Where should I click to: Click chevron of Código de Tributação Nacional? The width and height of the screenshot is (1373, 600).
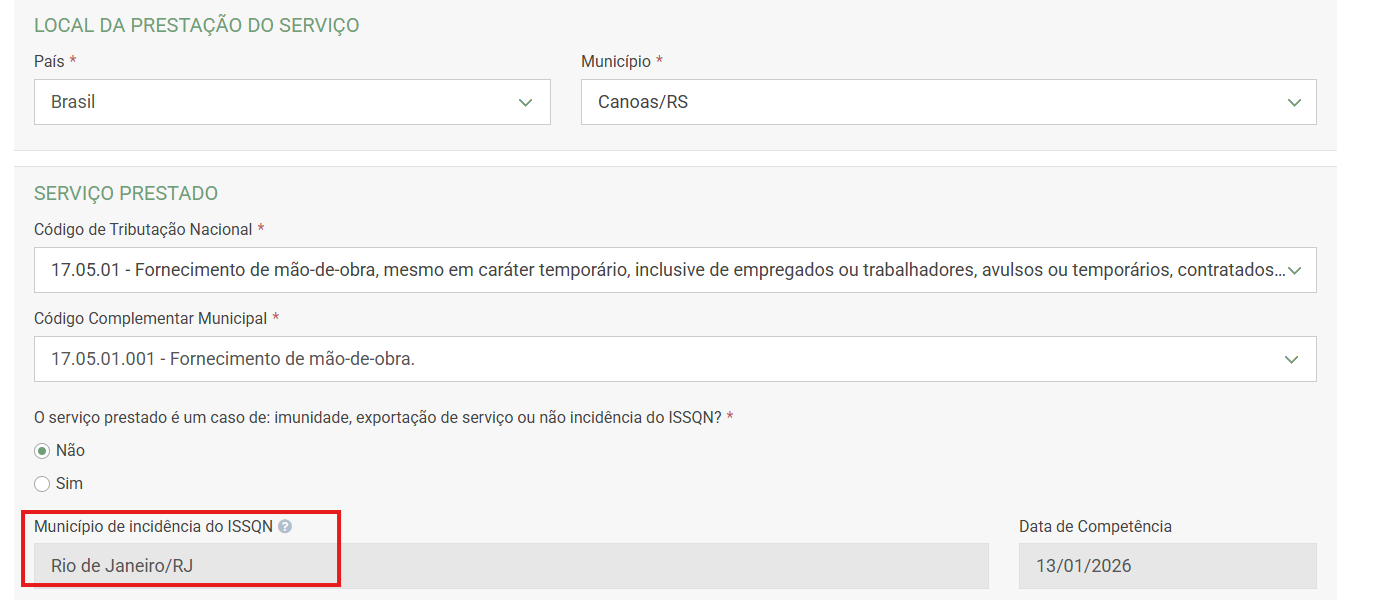pyautogui.click(x=1294, y=270)
